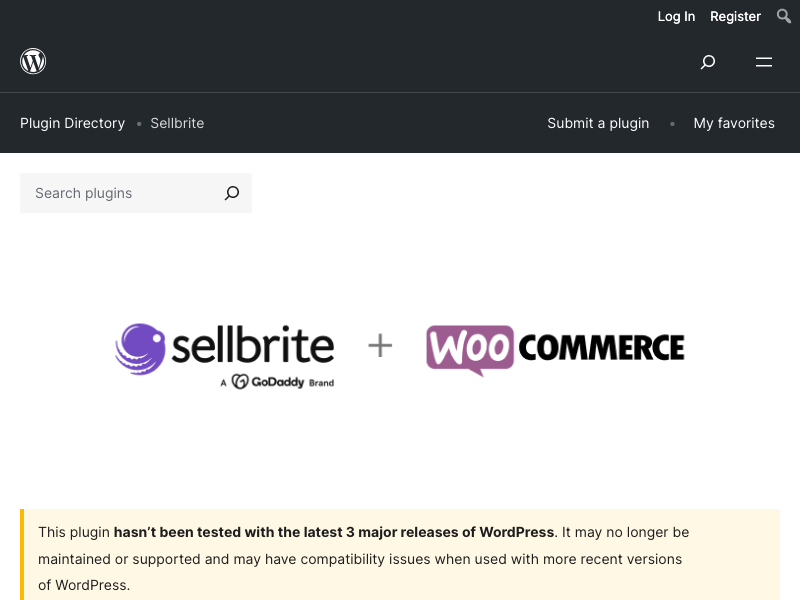This screenshot has height=600, width=800.
Task: Open the hamburger navigation menu
Action: click(764, 62)
